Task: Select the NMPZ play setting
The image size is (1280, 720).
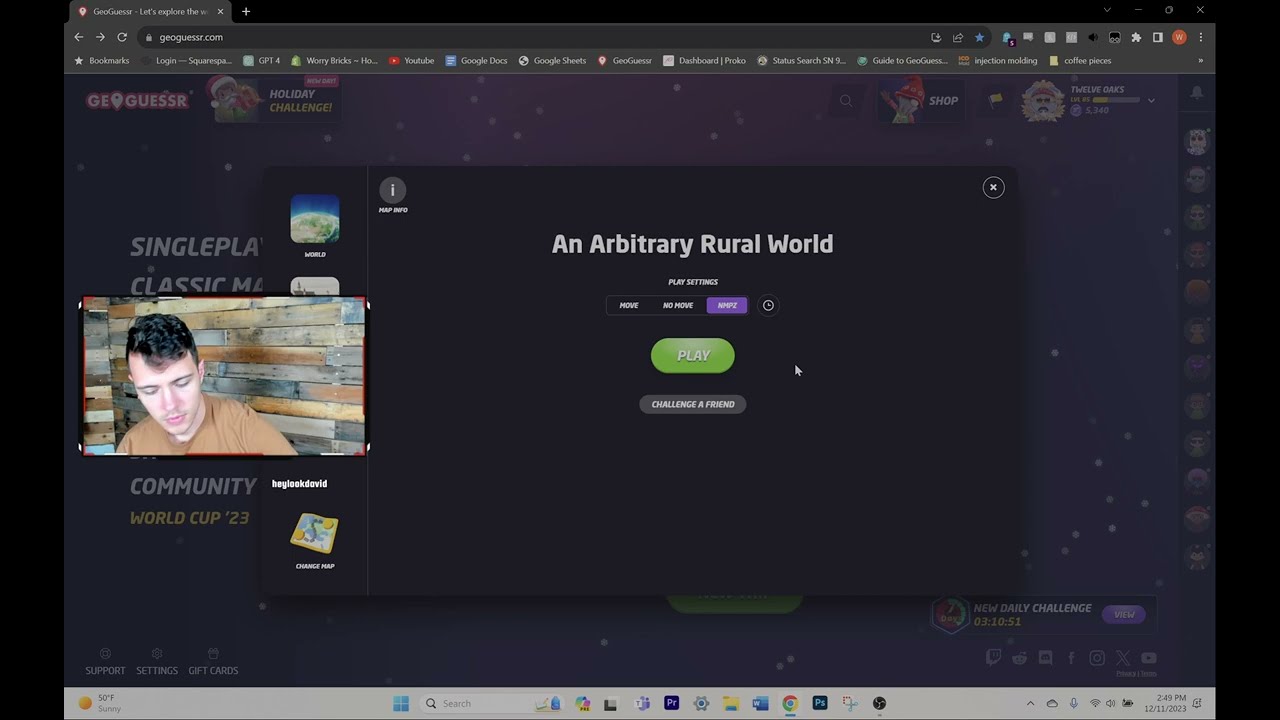Action: (x=727, y=305)
